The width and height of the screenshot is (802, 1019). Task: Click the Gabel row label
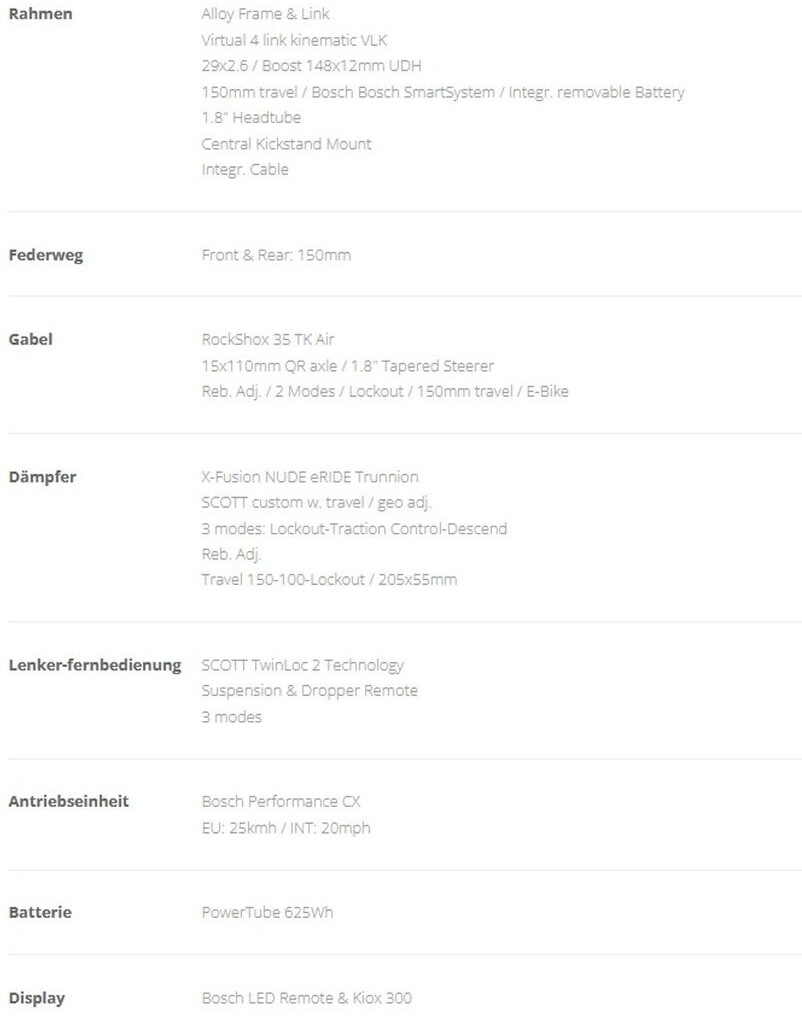click(x=30, y=339)
